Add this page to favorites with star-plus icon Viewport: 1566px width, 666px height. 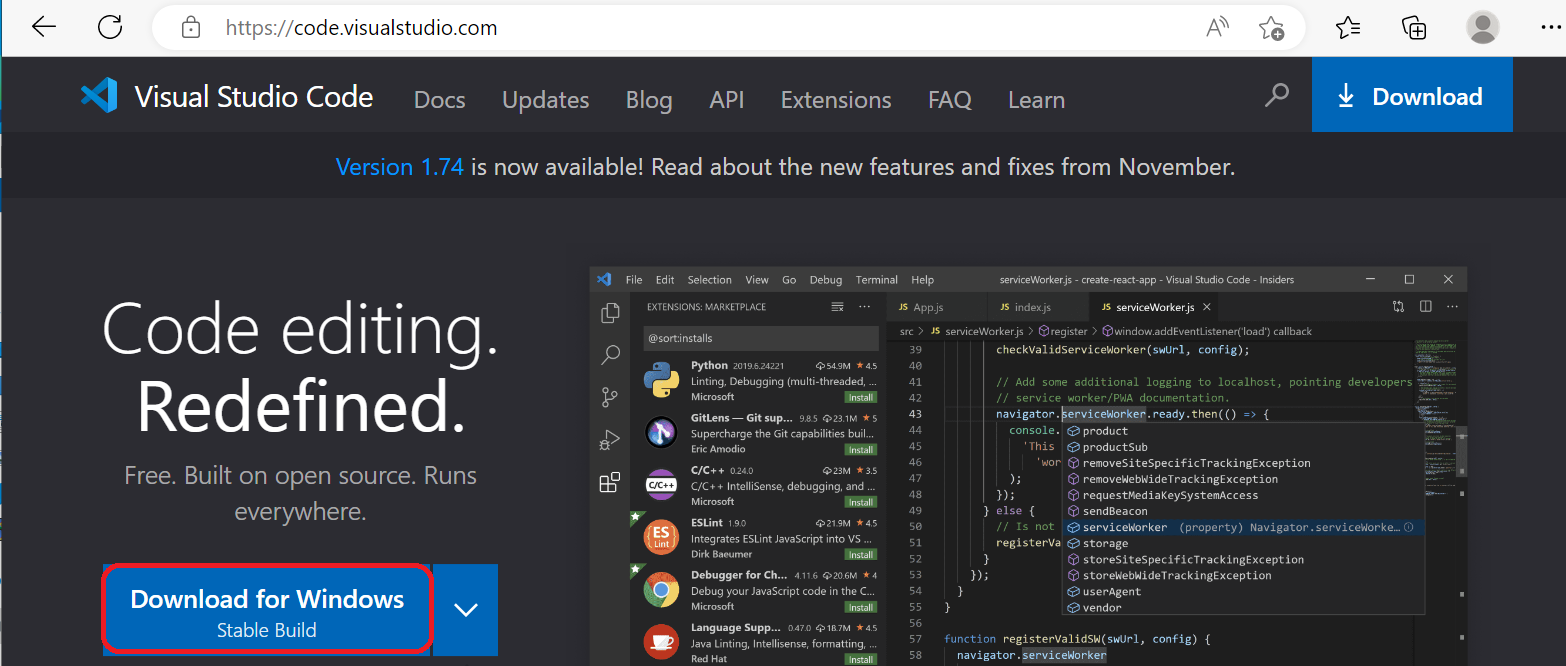(x=1272, y=28)
